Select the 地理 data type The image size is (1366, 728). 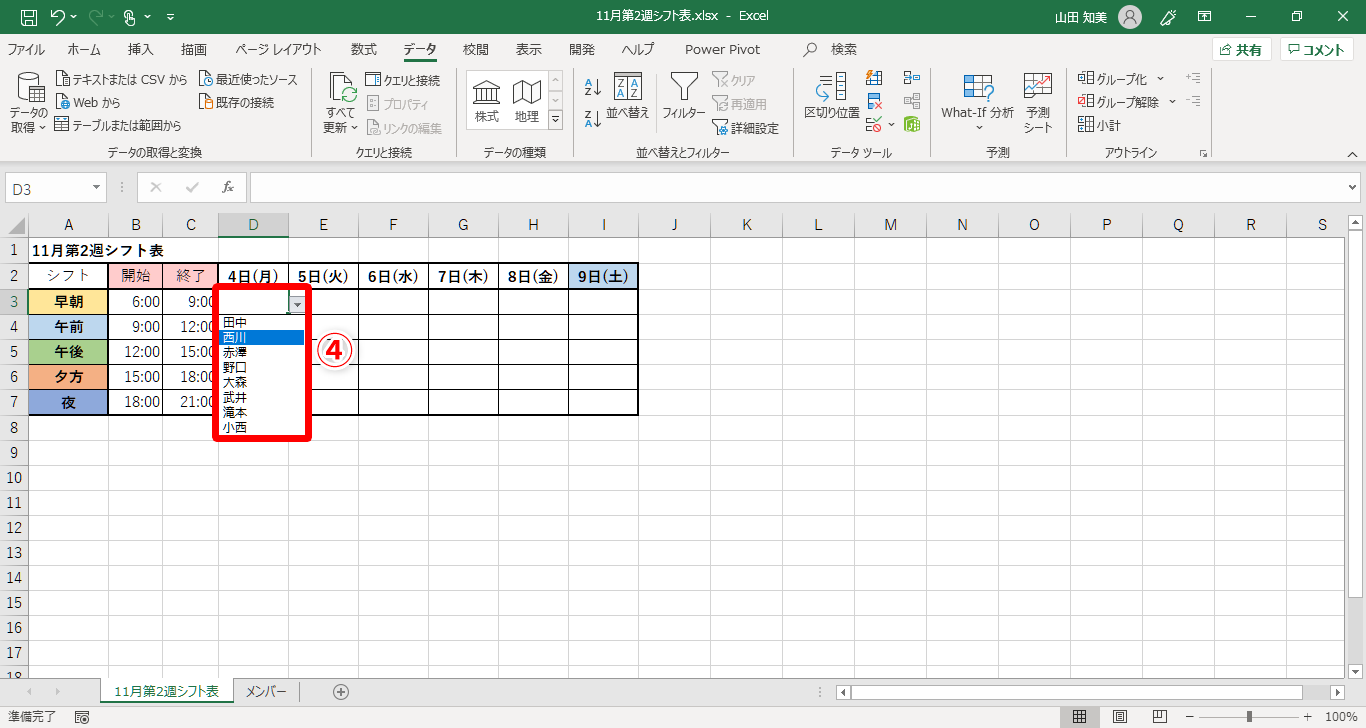point(527,102)
